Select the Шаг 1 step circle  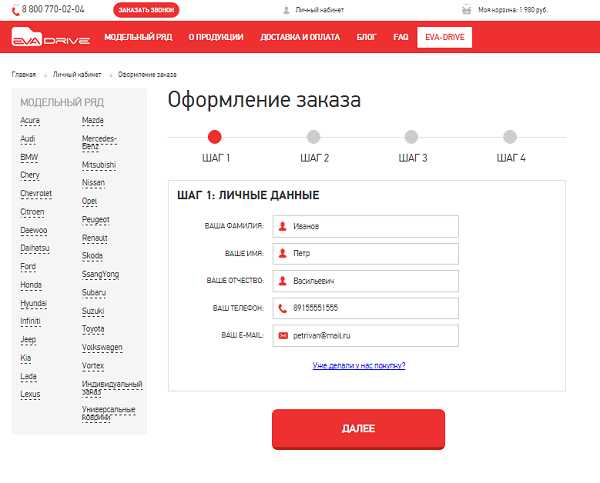pyautogui.click(x=215, y=137)
